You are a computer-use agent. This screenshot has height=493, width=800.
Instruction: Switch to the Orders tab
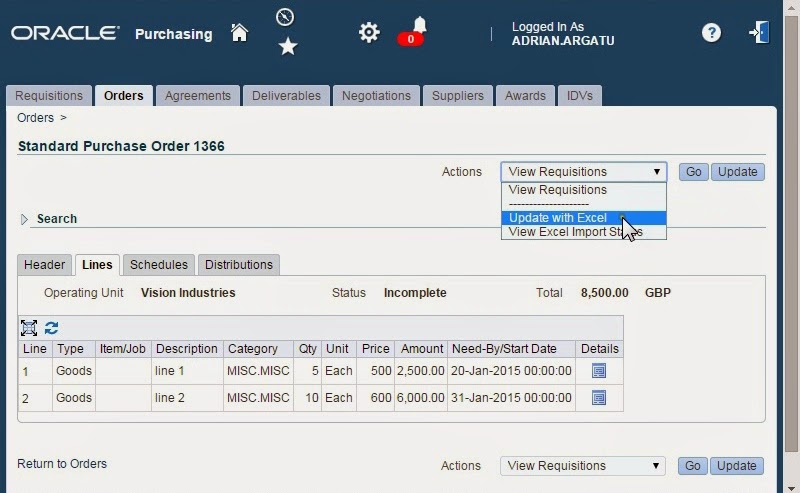(x=123, y=96)
